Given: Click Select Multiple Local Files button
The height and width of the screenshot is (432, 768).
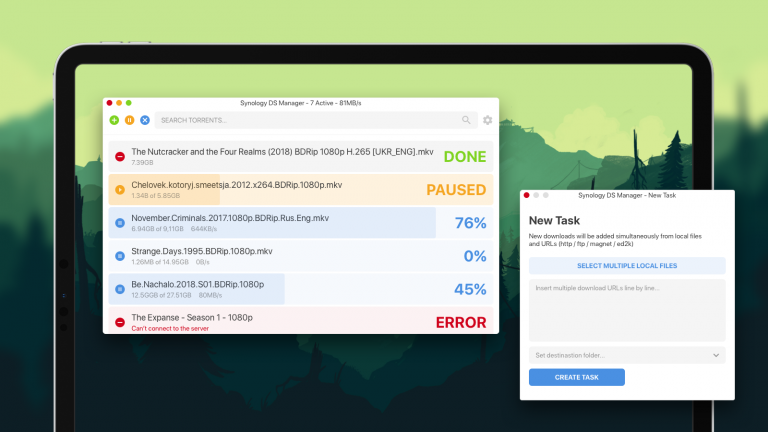Looking at the screenshot, I should click(x=626, y=266).
